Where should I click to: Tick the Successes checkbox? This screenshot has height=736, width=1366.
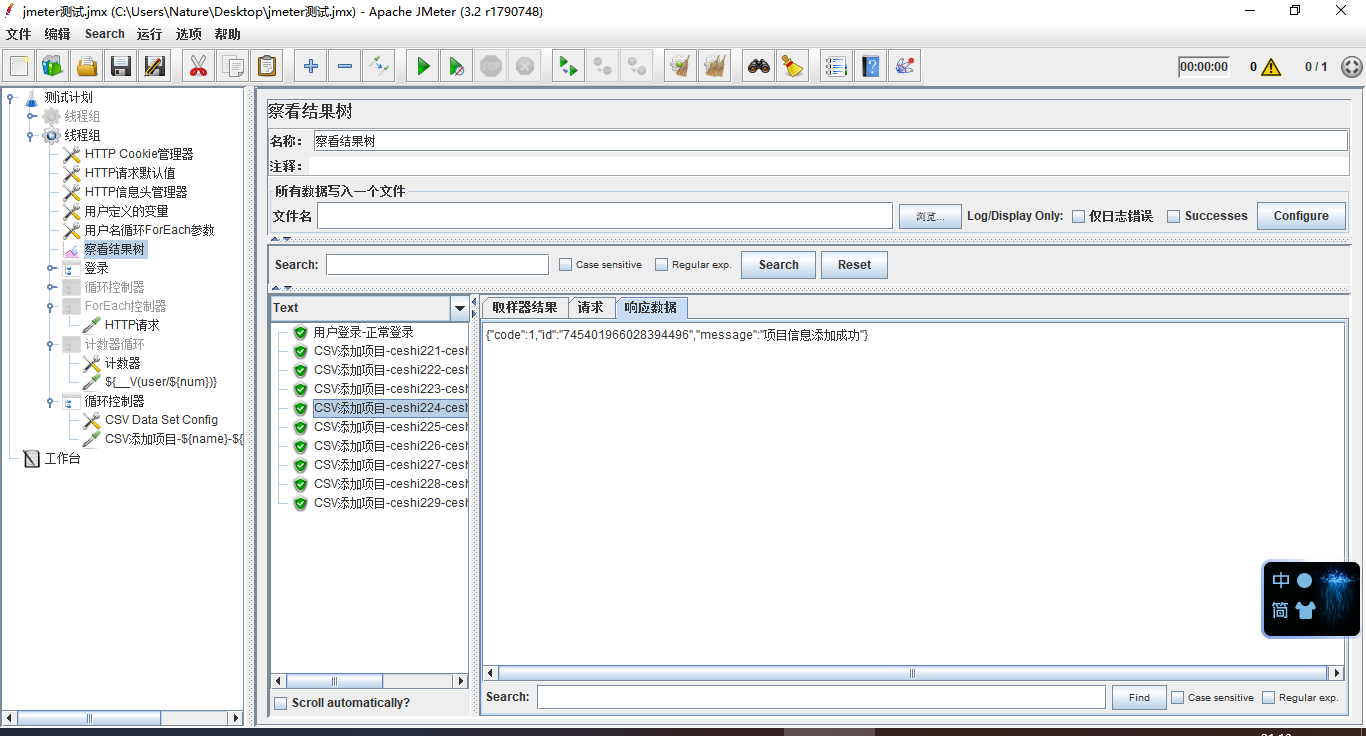(1174, 216)
